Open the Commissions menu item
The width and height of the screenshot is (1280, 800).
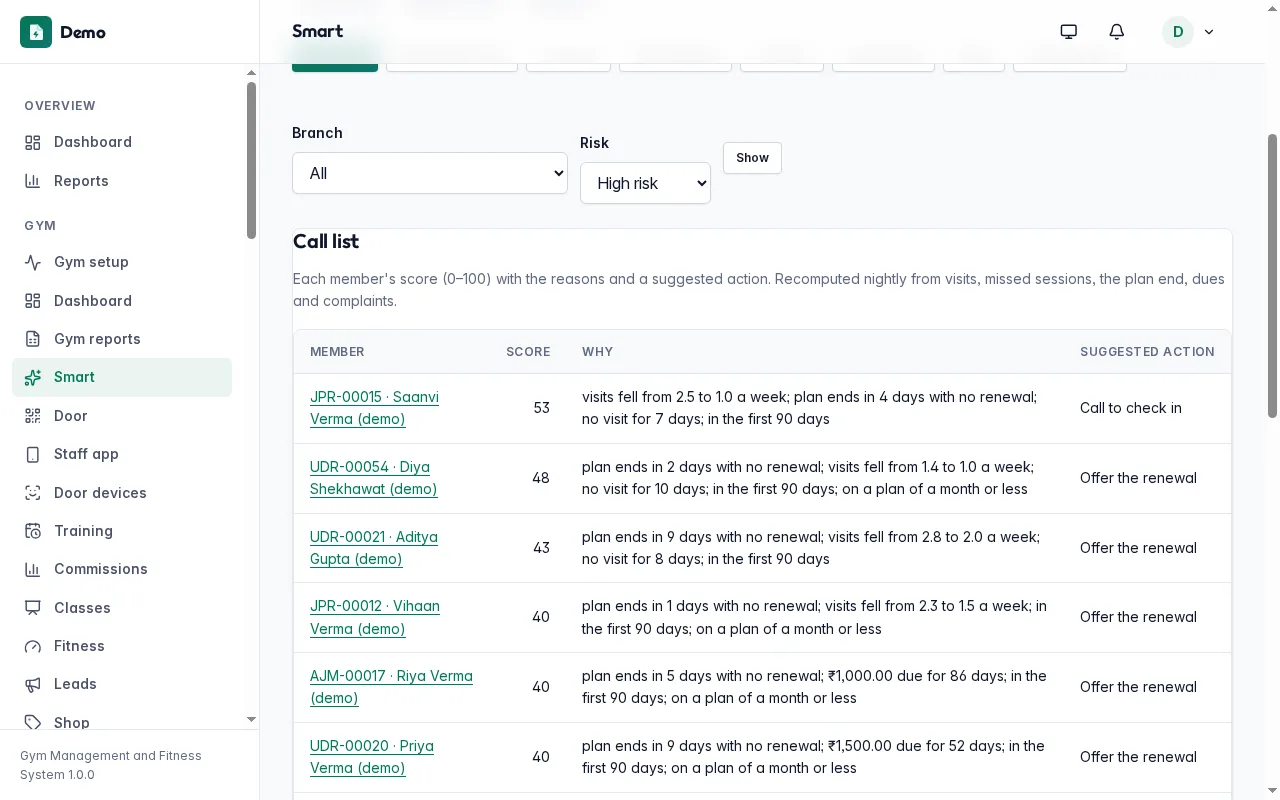pyautogui.click(x=122, y=569)
